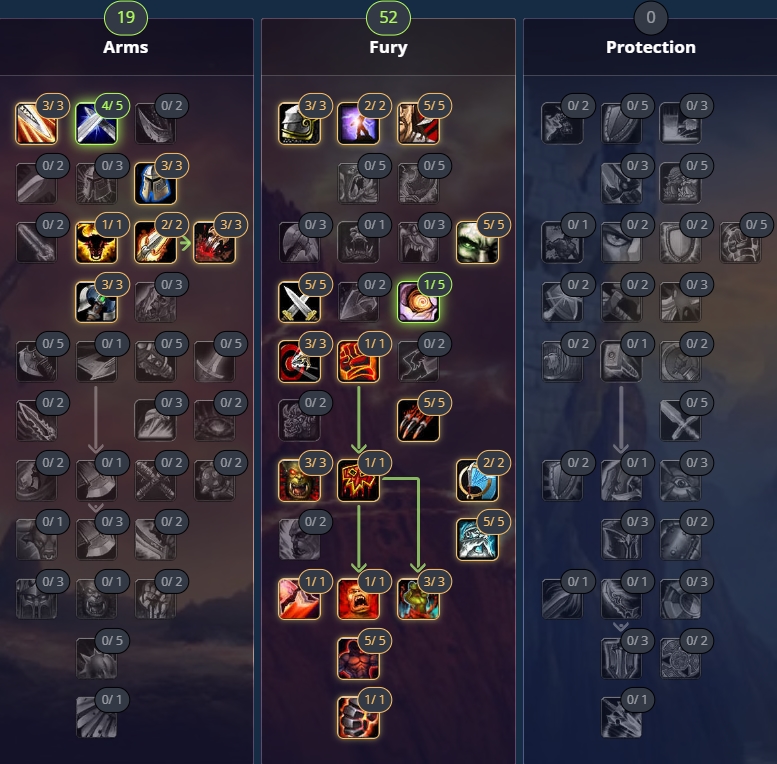This screenshot has width=777, height=764.
Task: Click the purple lightning figure 2/2 Fury talent
Action: 358,123
